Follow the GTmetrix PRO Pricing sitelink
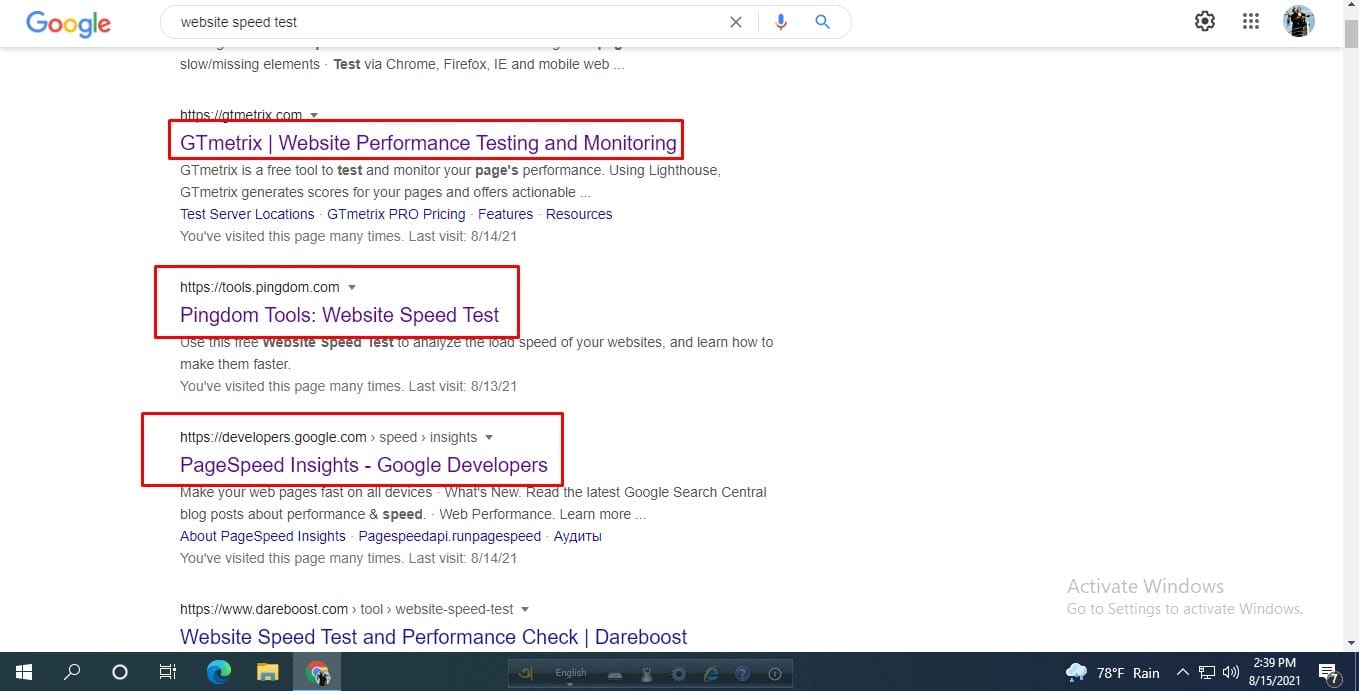The image size is (1359, 691). click(x=396, y=214)
